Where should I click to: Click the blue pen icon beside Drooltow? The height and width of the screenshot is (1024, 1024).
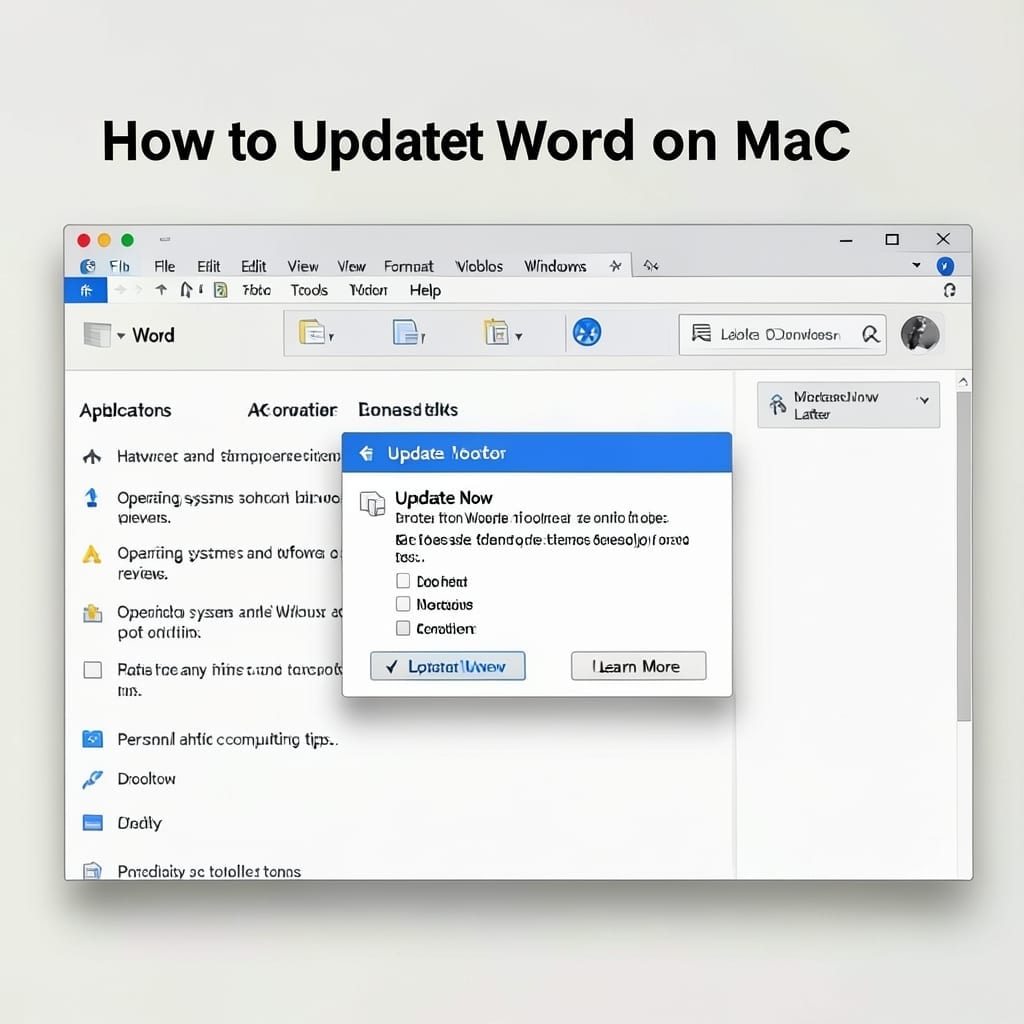(93, 779)
